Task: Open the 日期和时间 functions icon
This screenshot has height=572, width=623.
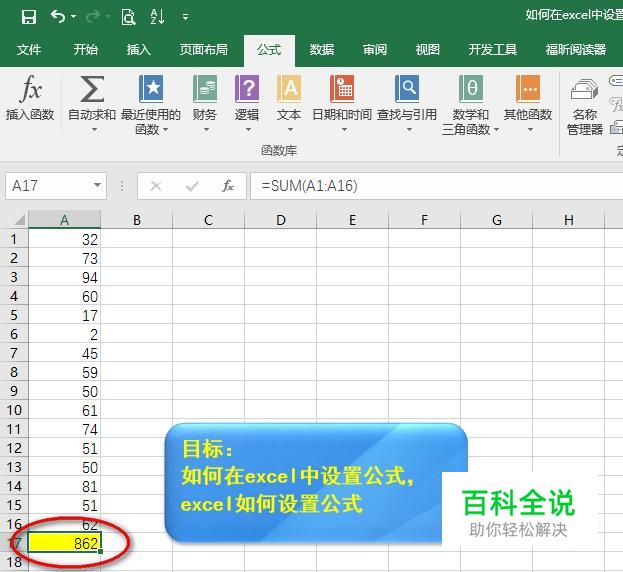Action: pos(342,89)
